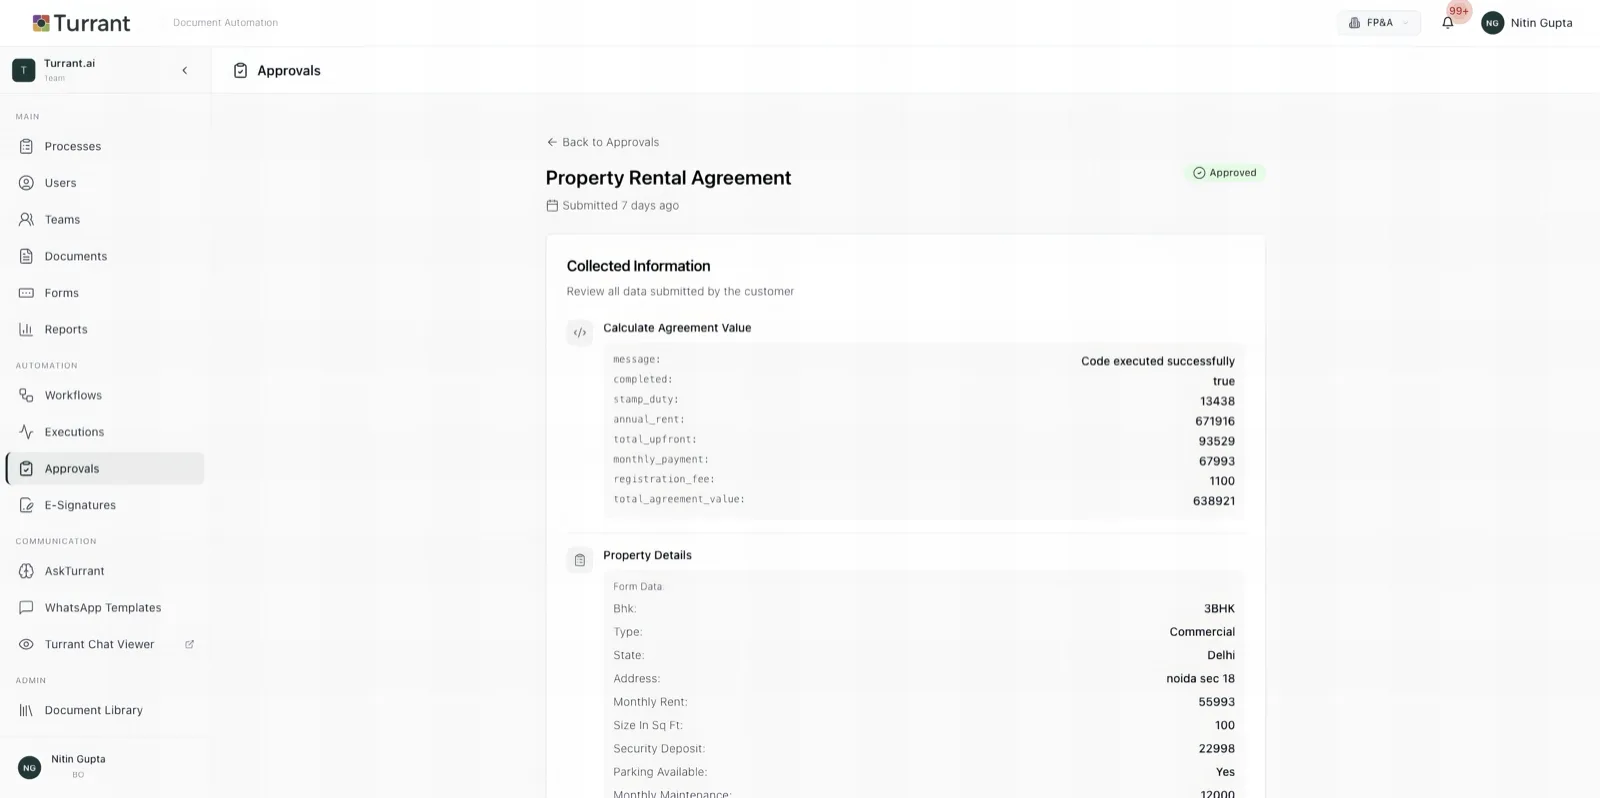
Task: Click the Approved status badge
Action: 1225,173
